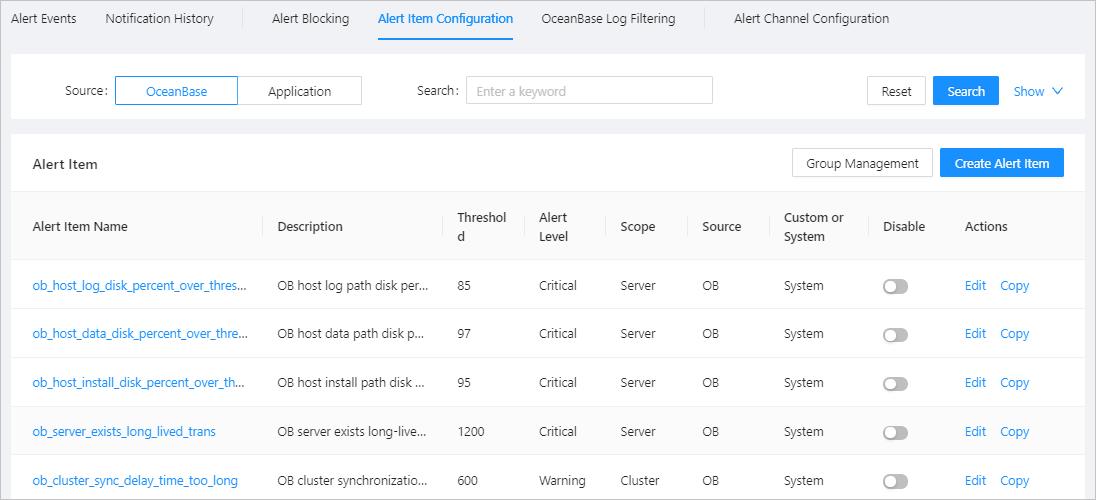
Task: Open Group Management
Action: click(862, 163)
